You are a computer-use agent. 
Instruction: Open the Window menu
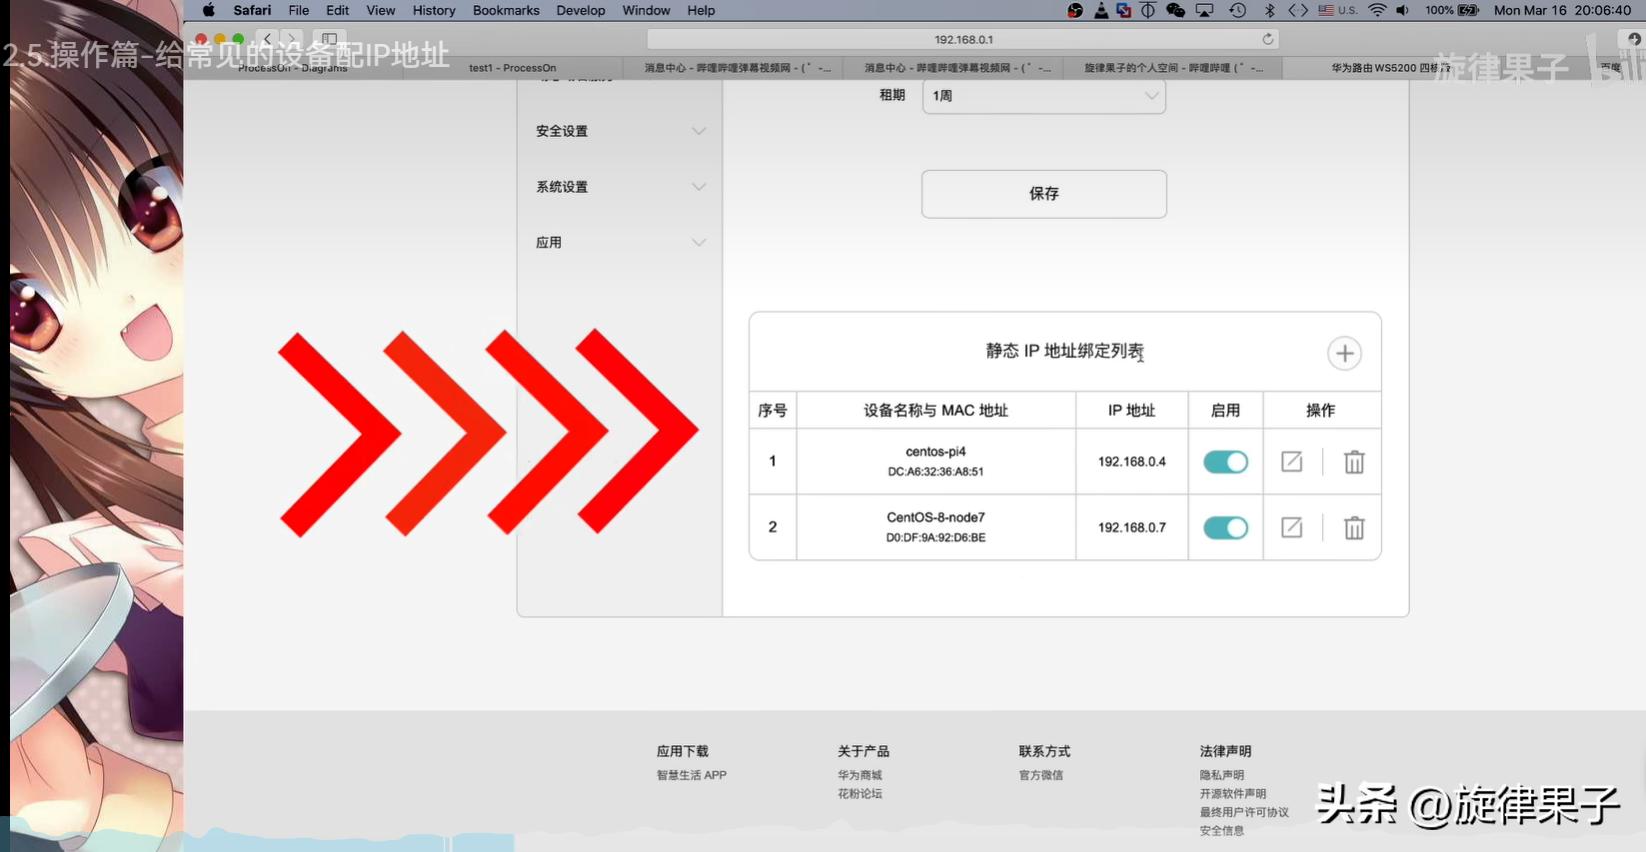pyautogui.click(x=646, y=10)
